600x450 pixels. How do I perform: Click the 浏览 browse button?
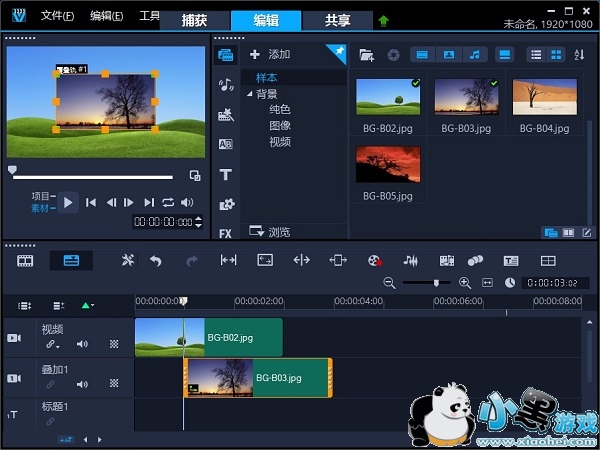(269, 232)
